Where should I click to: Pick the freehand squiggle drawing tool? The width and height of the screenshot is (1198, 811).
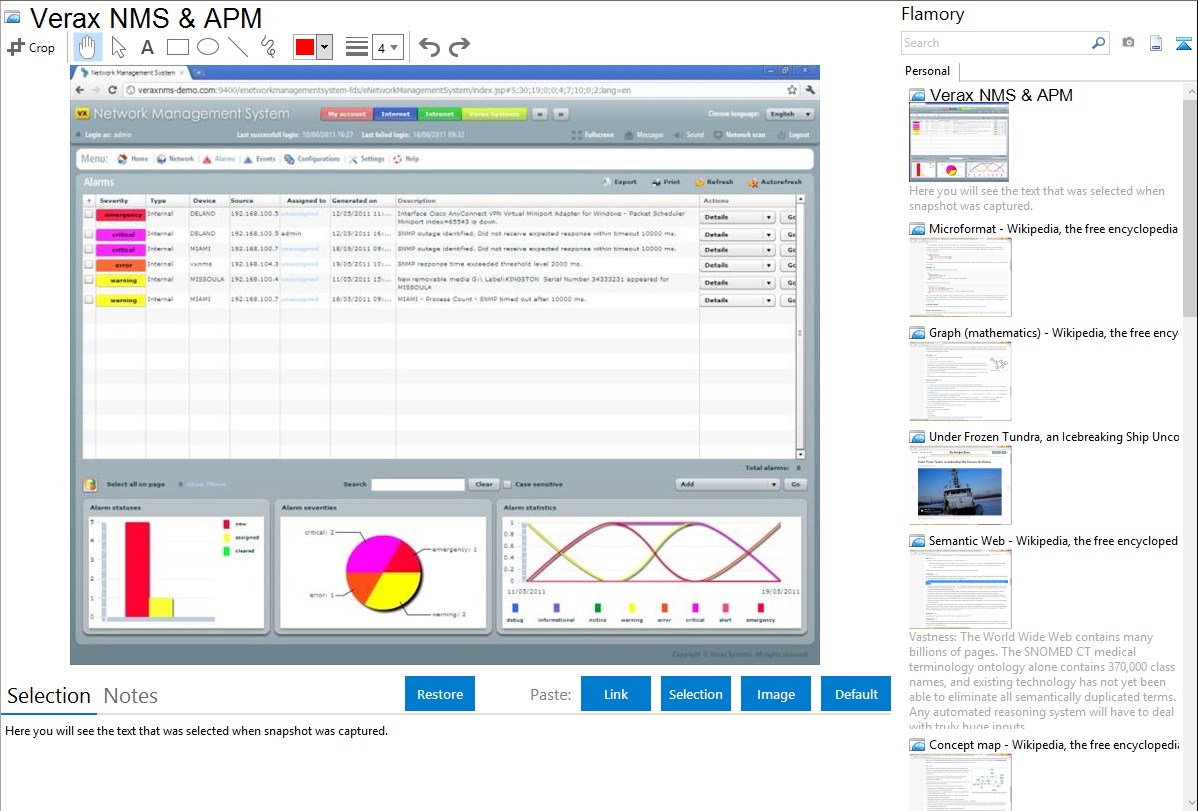pos(266,46)
